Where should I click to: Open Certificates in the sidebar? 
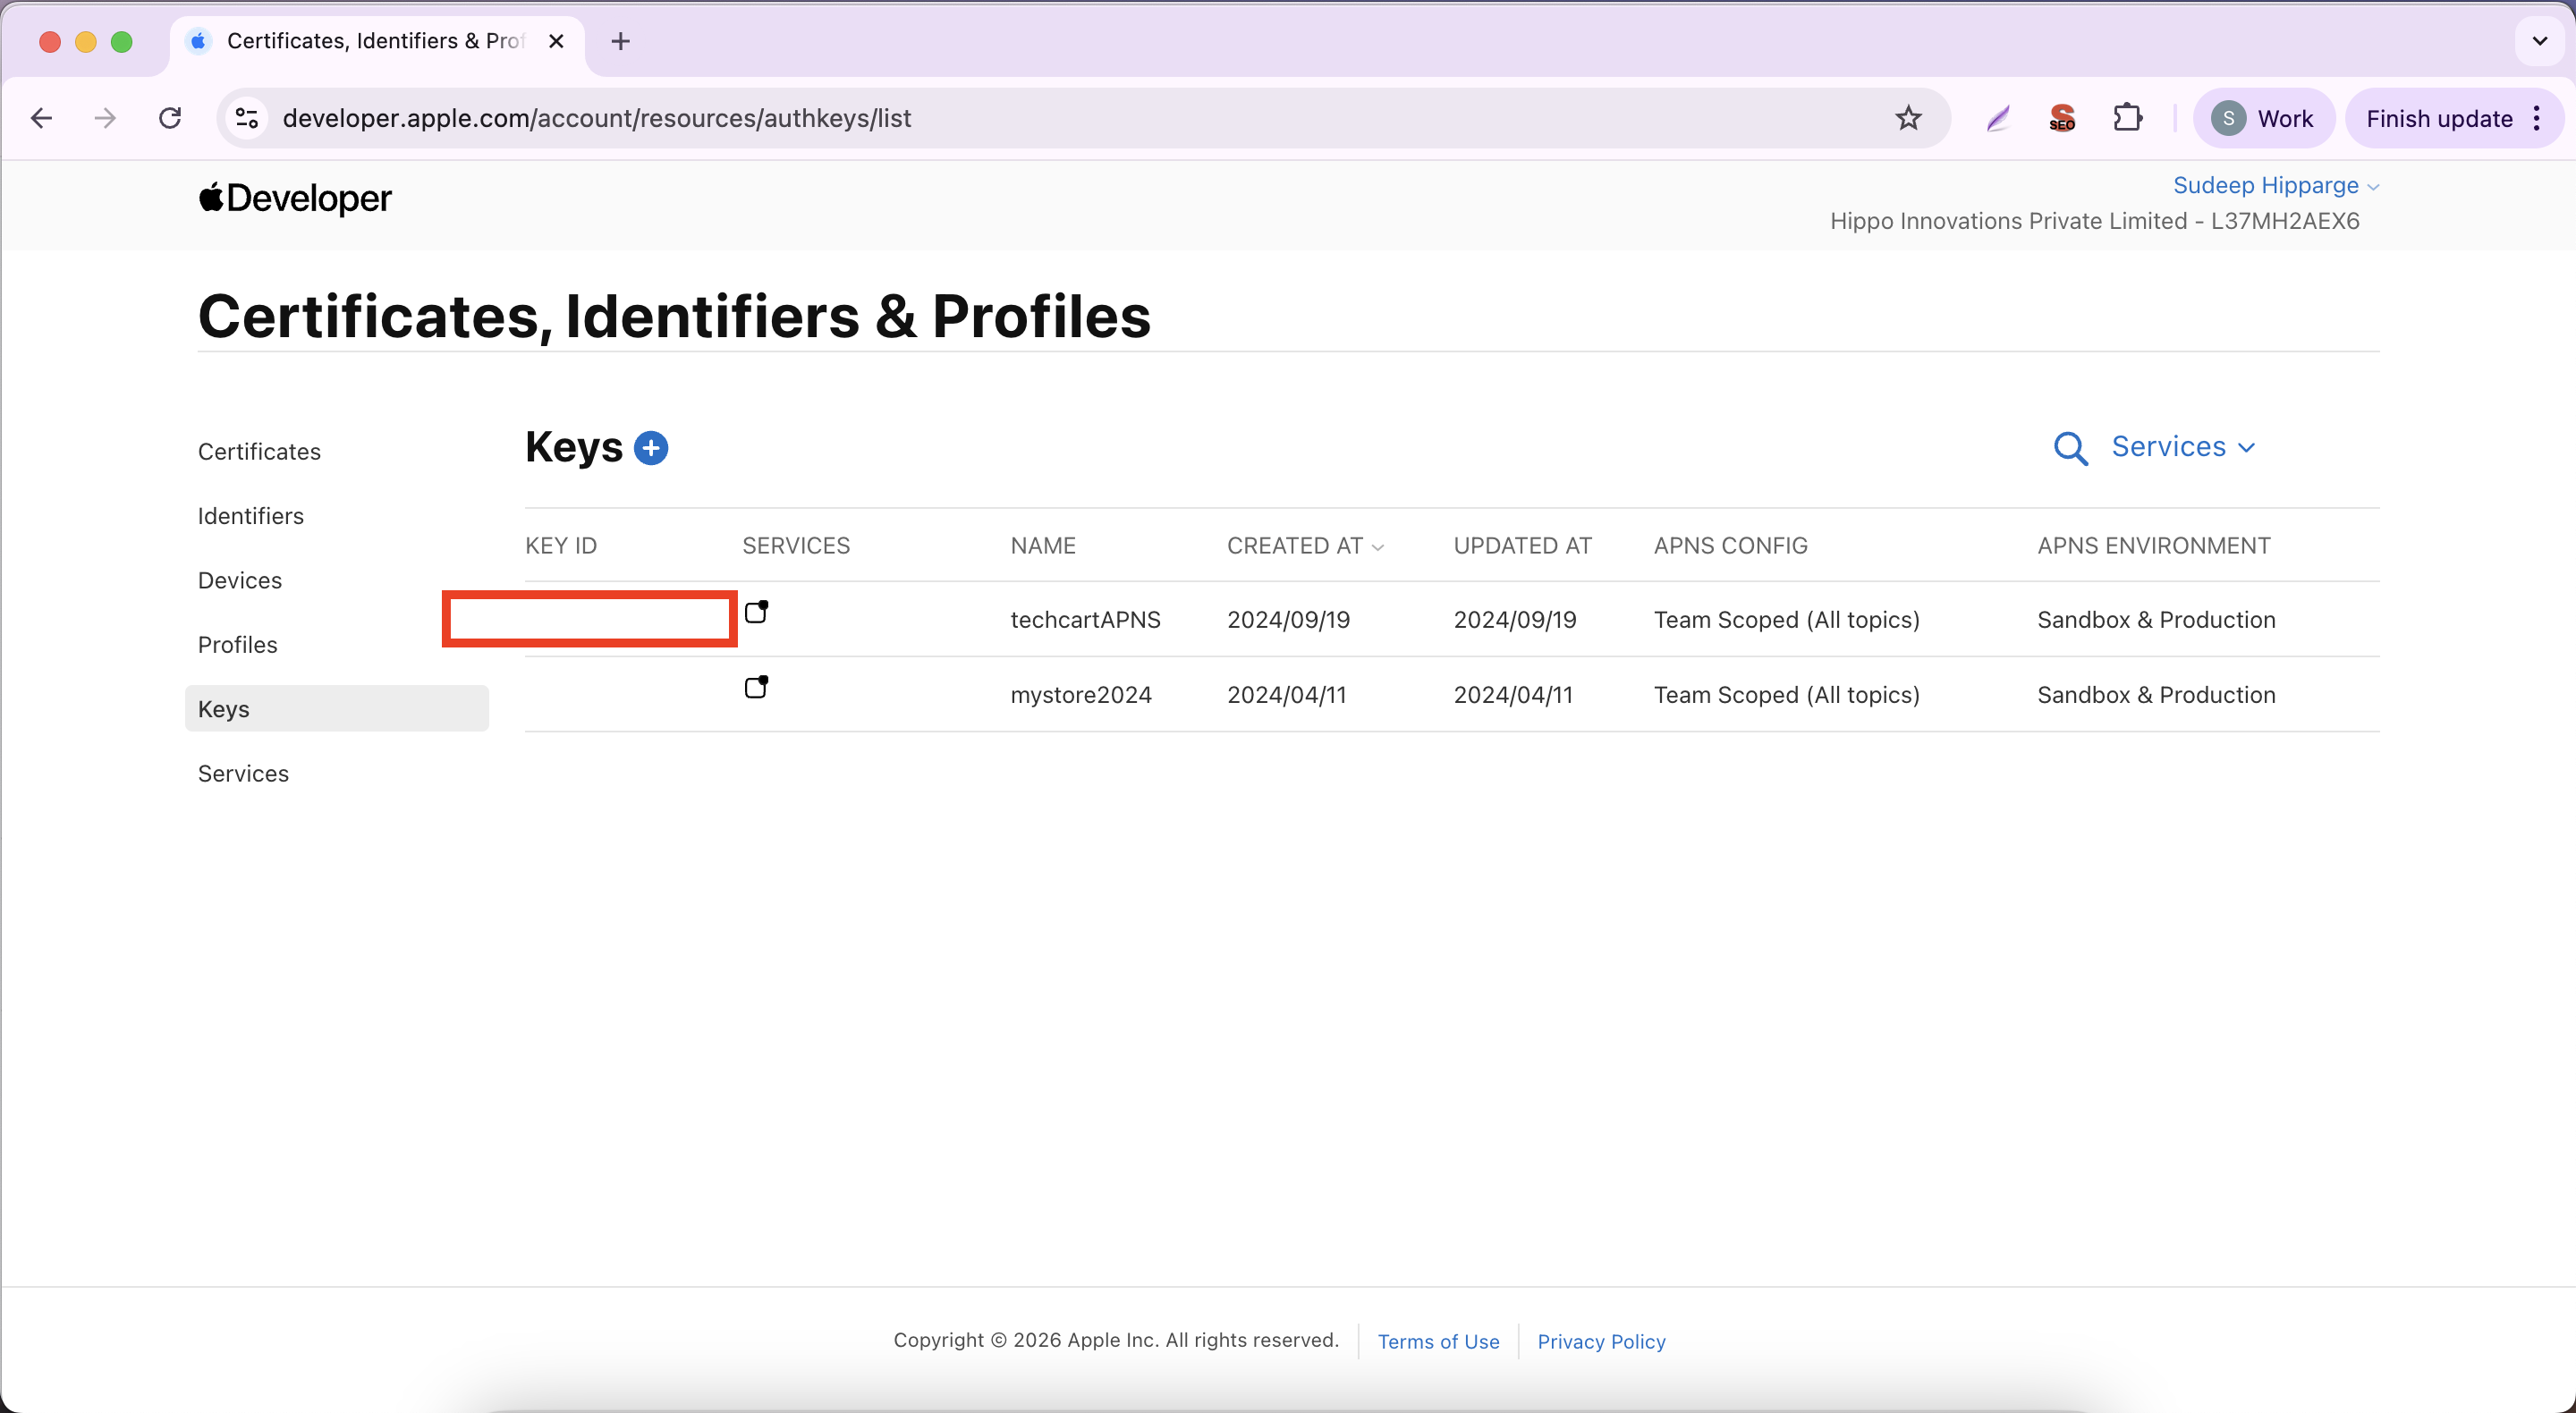click(259, 452)
